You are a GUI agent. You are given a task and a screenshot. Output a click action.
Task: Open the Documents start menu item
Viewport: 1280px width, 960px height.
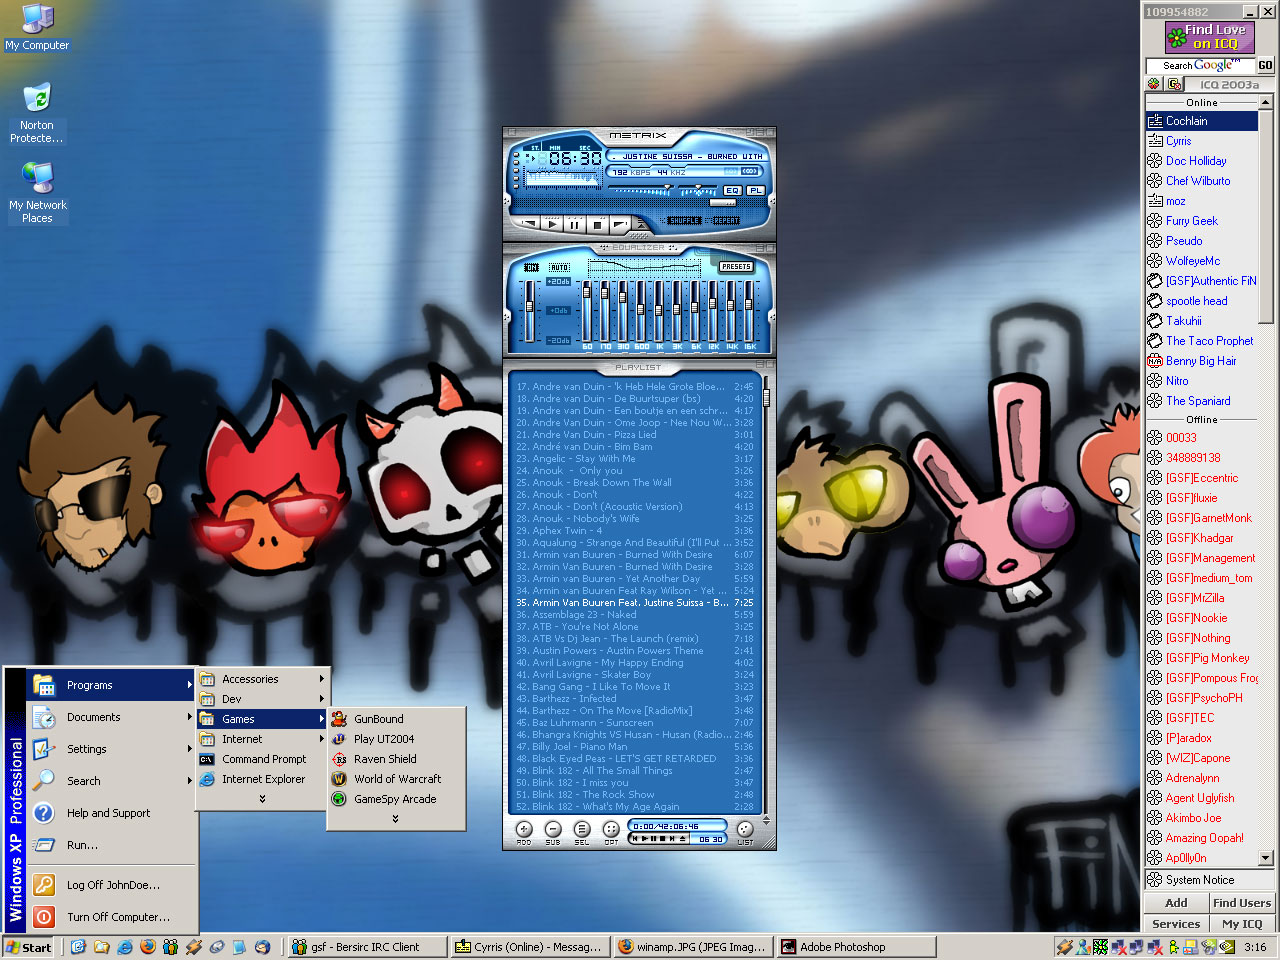(x=111, y=717)
